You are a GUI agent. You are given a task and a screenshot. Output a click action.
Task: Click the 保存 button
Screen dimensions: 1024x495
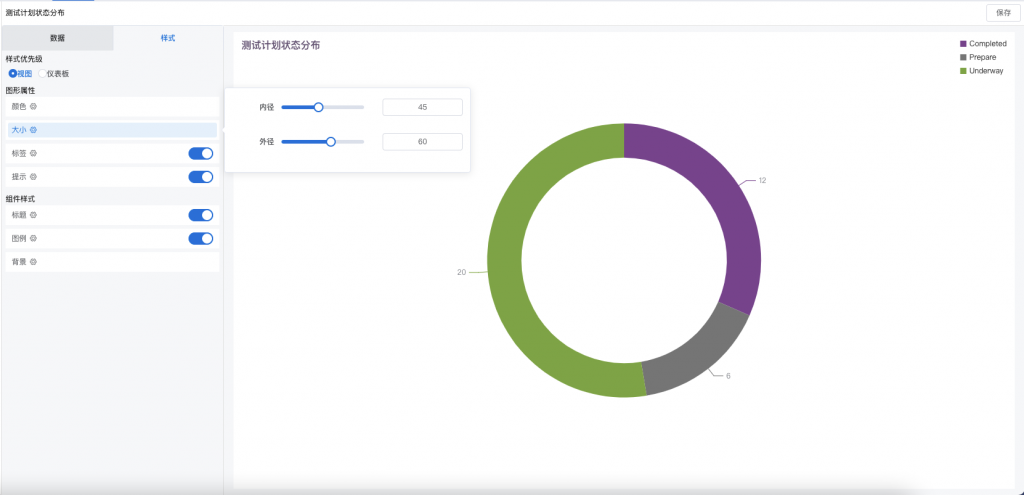pos(1003,12)
